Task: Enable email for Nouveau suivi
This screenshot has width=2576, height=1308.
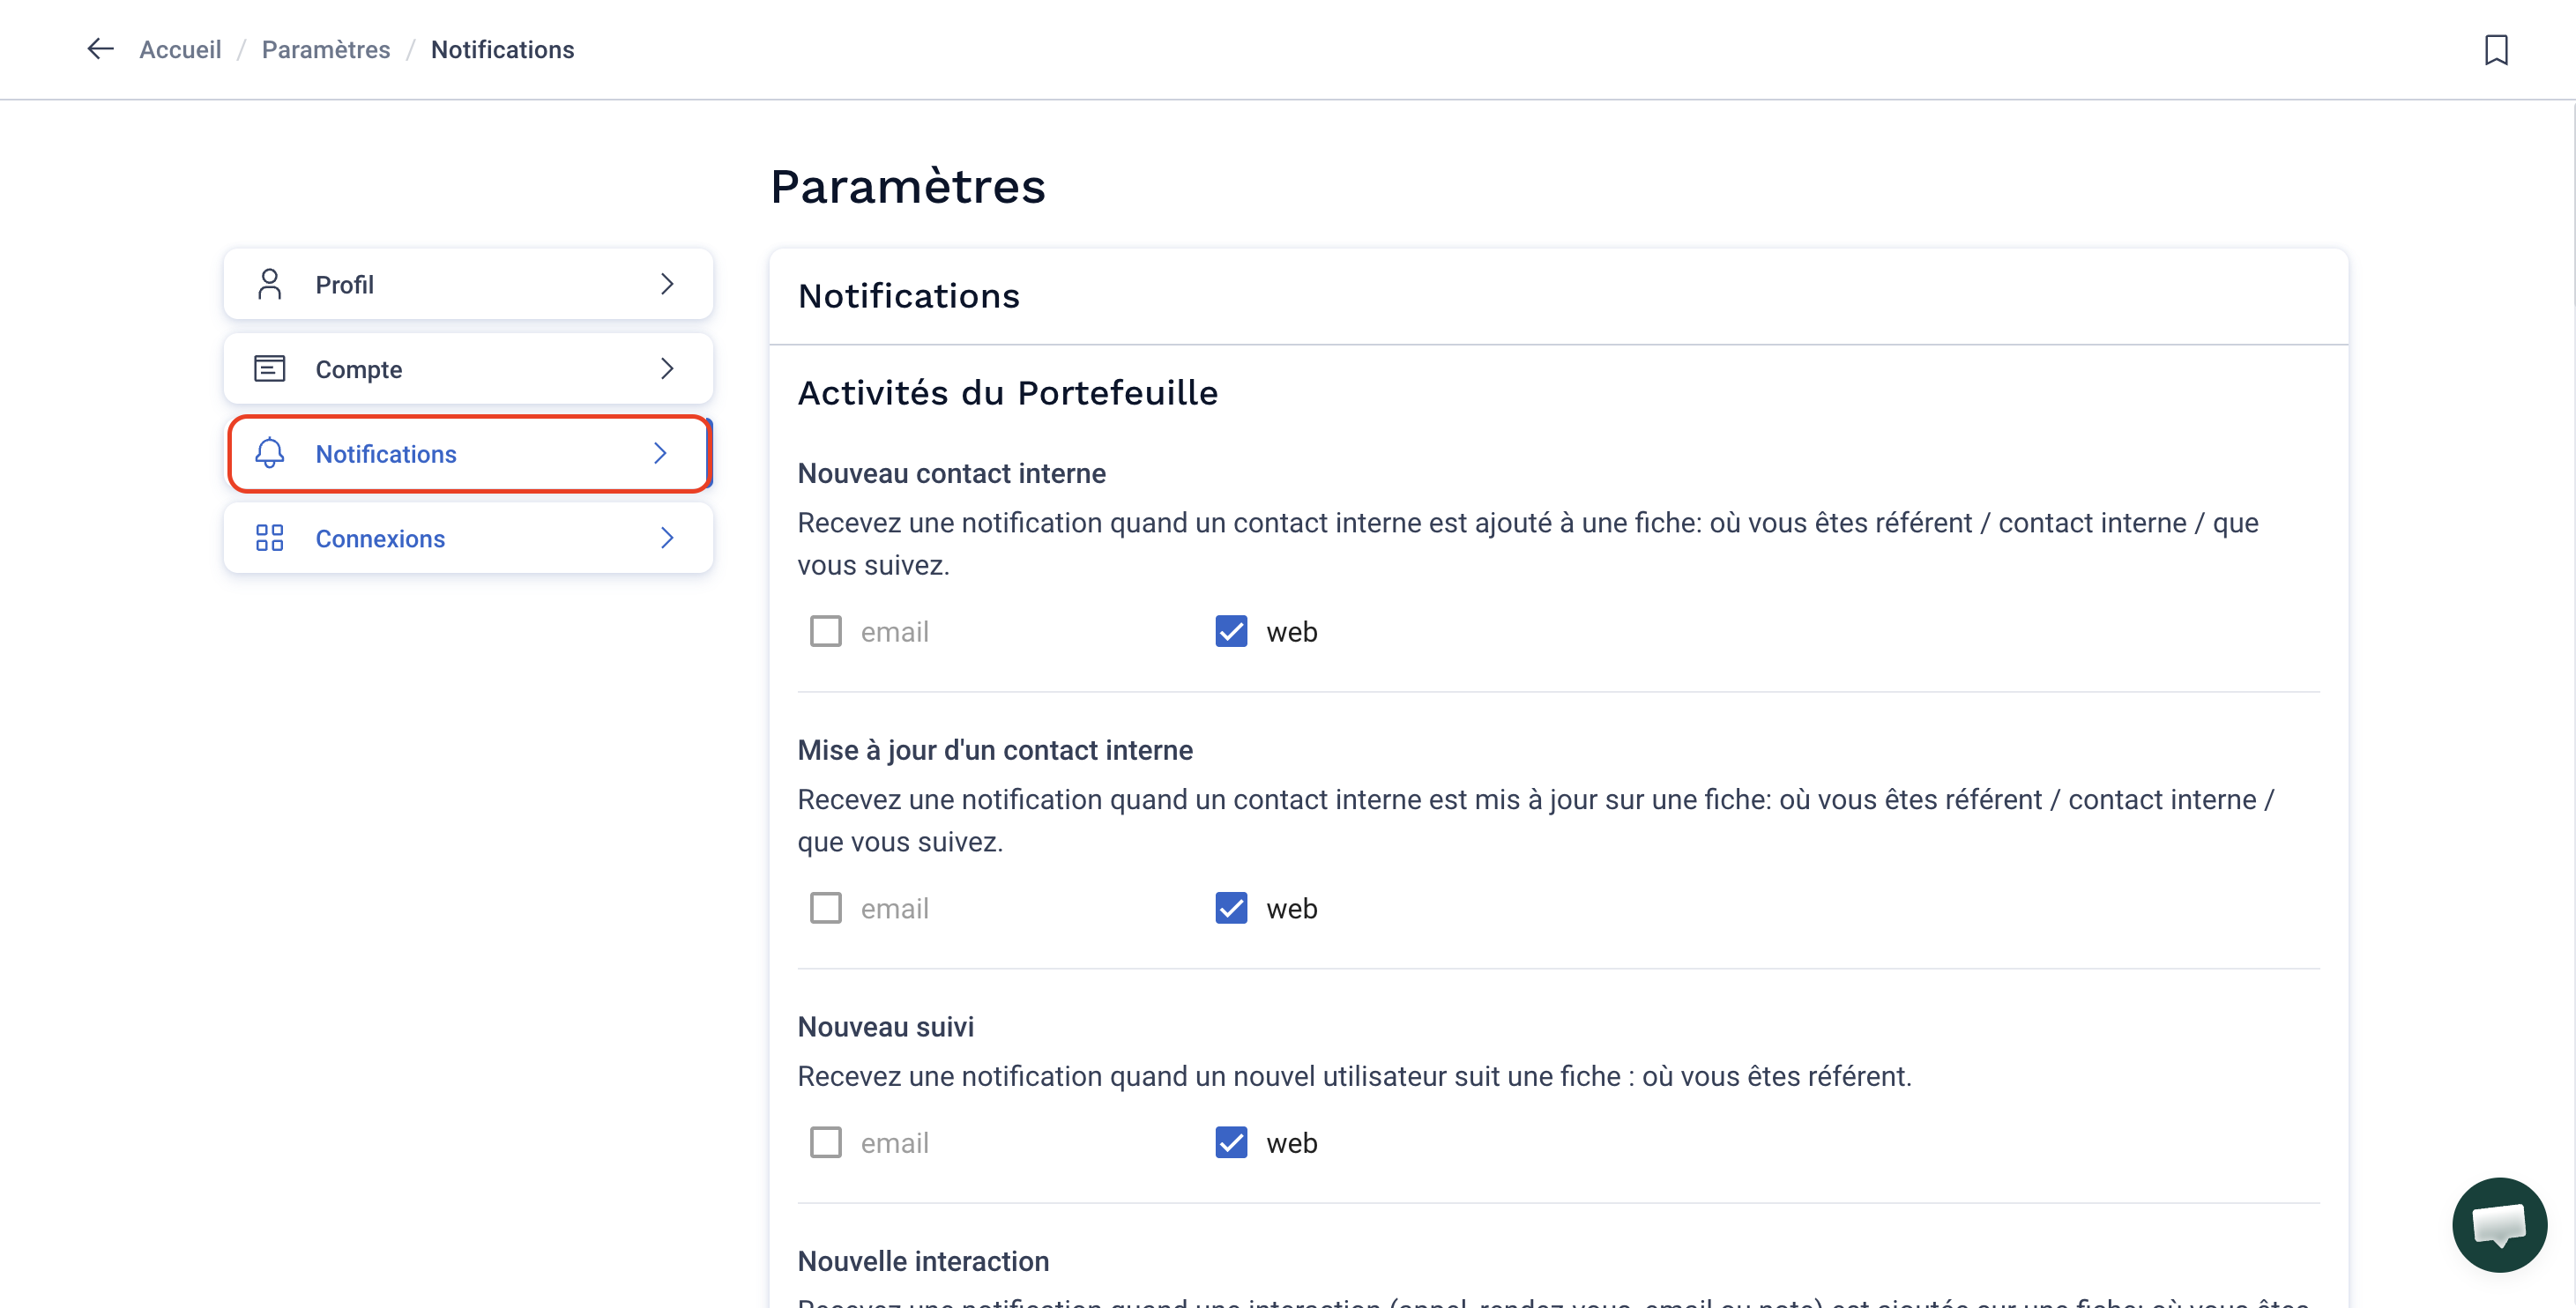Action: [825, 1142]
